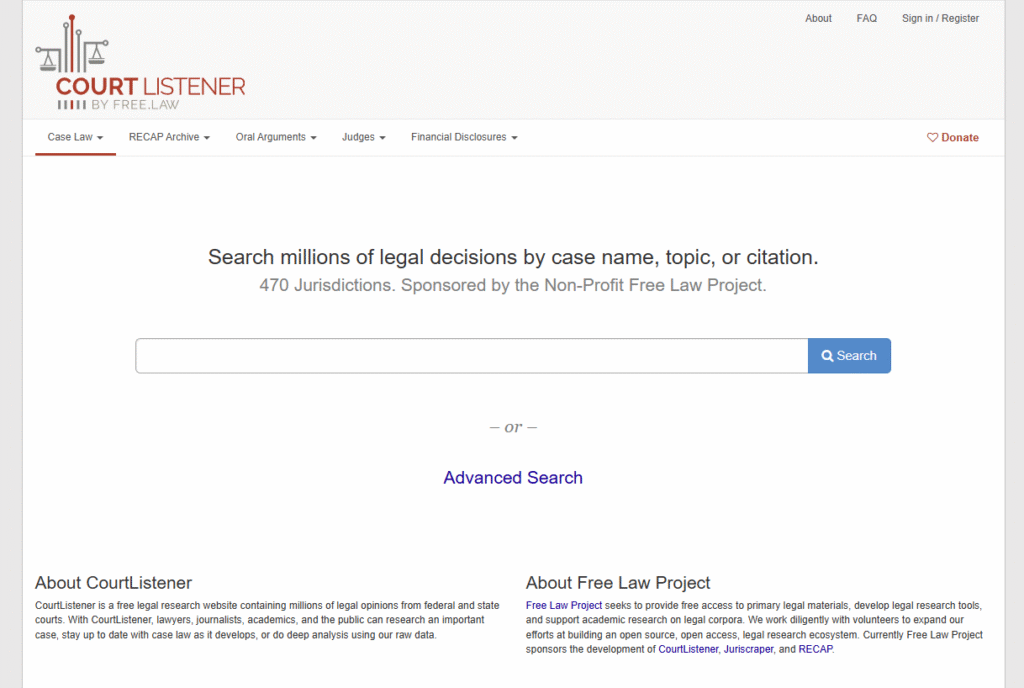
Task: Open the About page link
Action: pyautogui.click(x=818, y=18)
